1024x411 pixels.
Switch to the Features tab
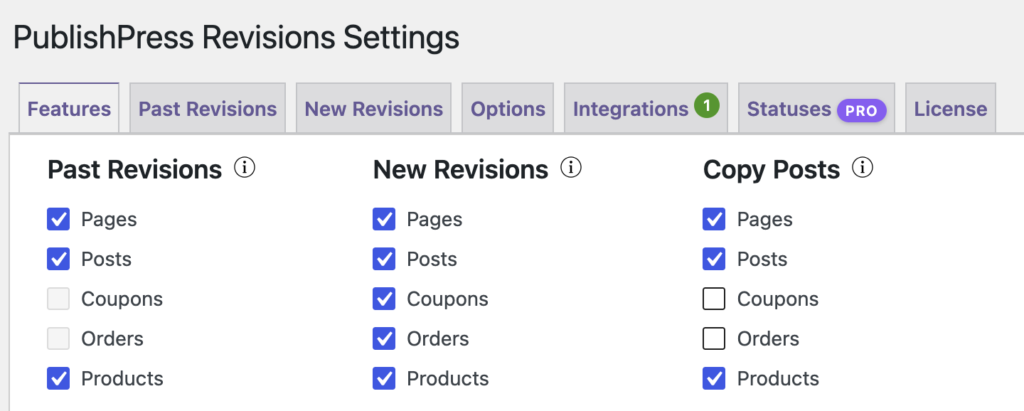69,108
